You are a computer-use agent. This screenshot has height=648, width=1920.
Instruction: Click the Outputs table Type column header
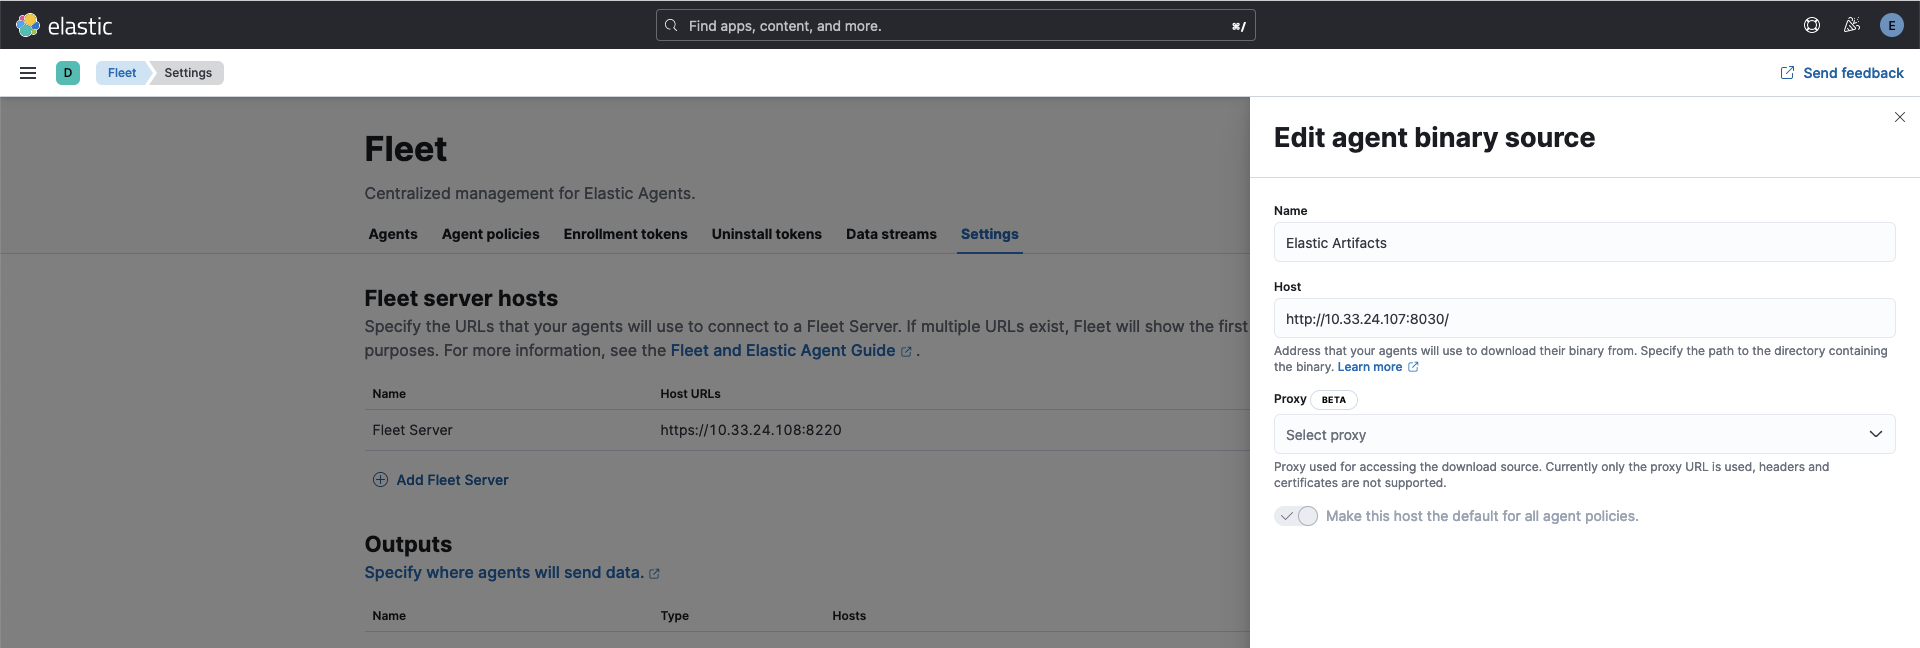click(x=675, y=616)
